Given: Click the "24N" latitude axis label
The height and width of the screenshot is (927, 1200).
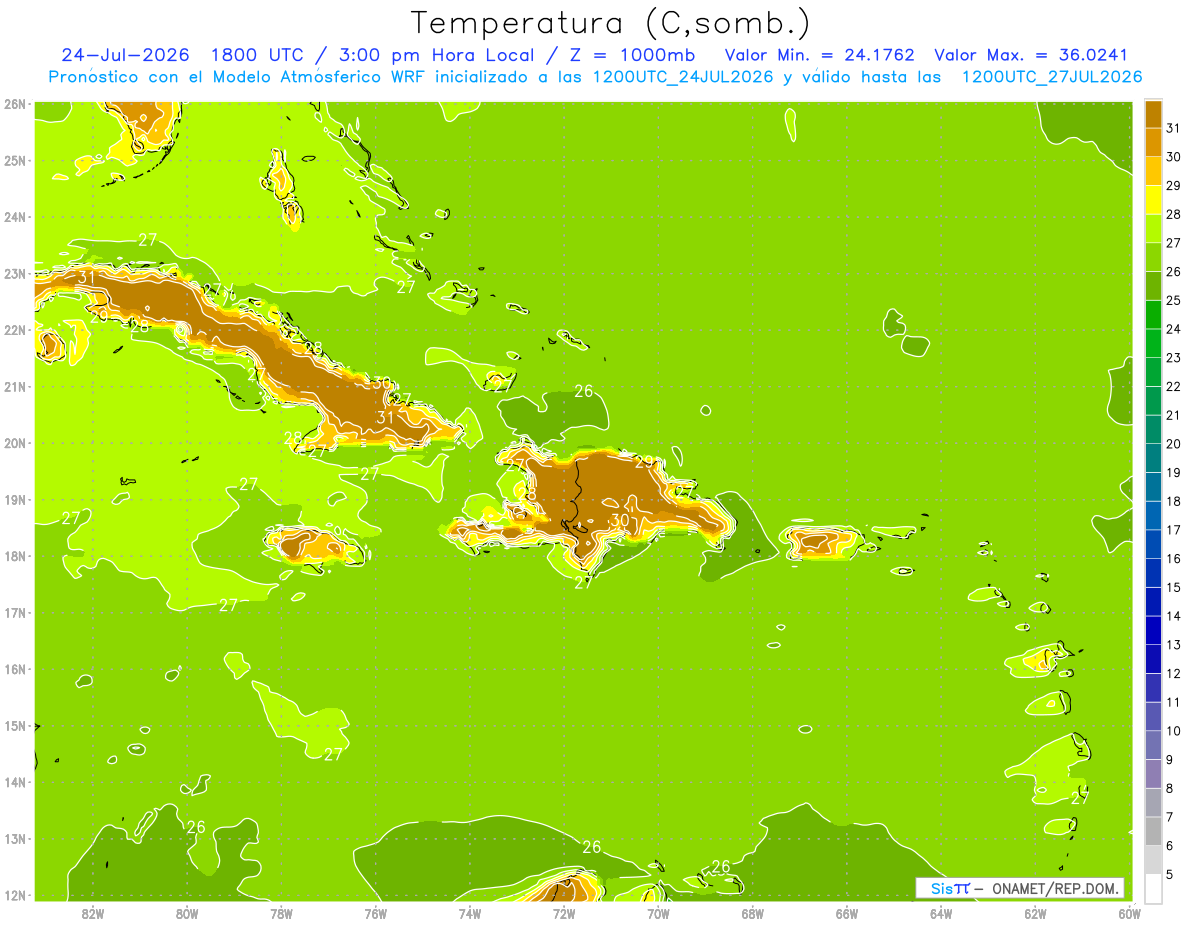Looking at the screenshot, I should [15, 217].
